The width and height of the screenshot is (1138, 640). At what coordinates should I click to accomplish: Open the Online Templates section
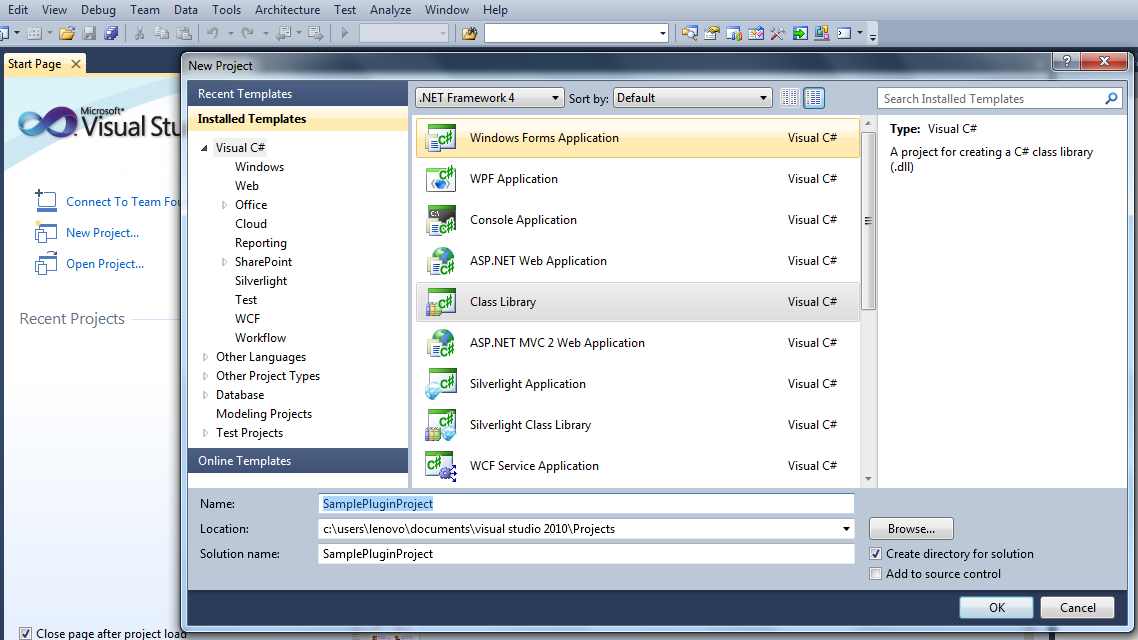298,461
